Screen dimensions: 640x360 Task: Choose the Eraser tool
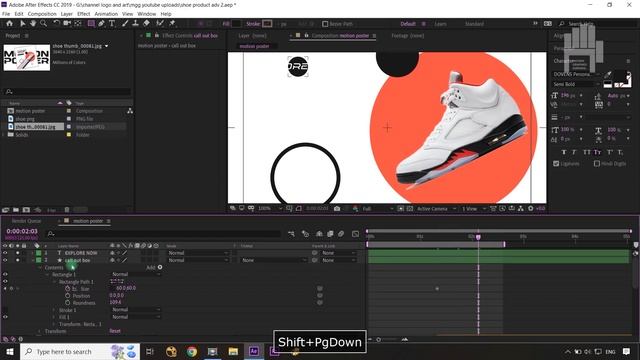tap(146, 24)
